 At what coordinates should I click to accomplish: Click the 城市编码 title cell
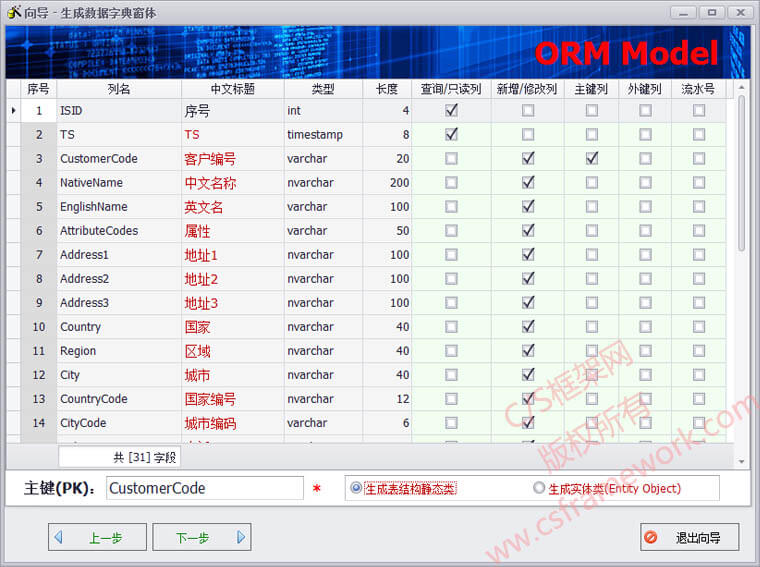click(233, 423)
